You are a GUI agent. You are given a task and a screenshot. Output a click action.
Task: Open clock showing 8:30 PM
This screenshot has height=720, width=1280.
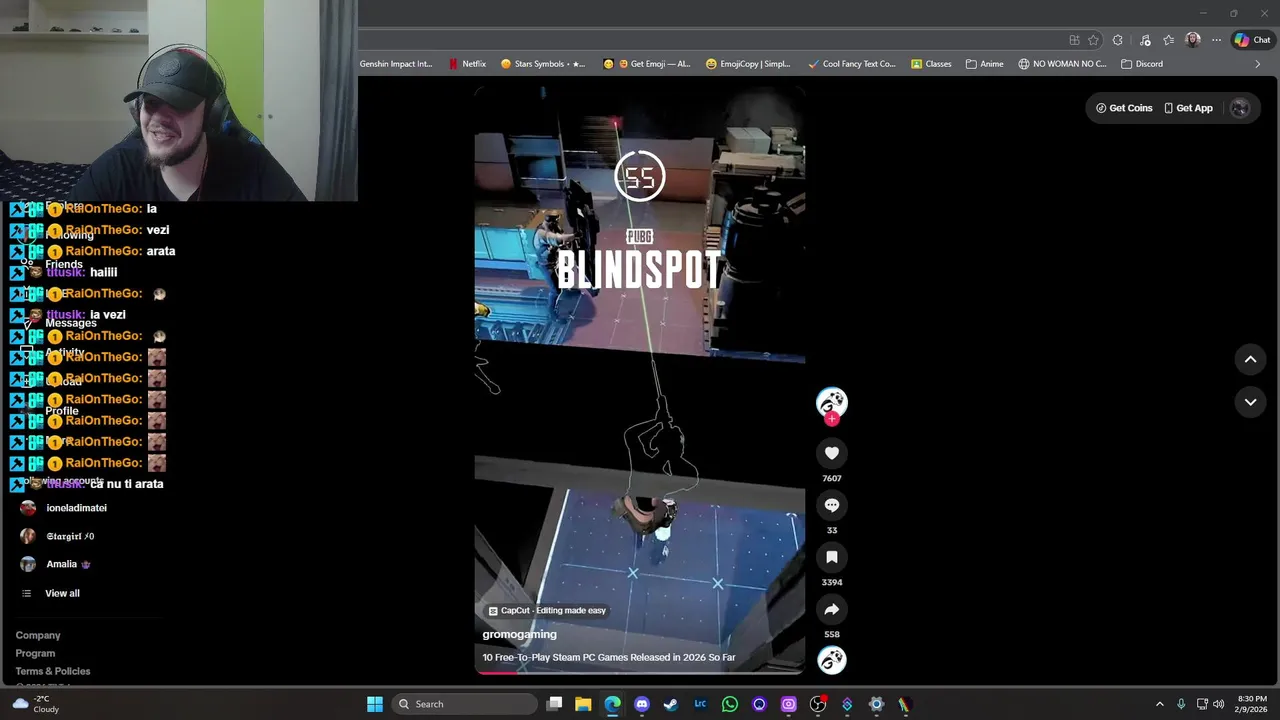tap(1252, 704)
